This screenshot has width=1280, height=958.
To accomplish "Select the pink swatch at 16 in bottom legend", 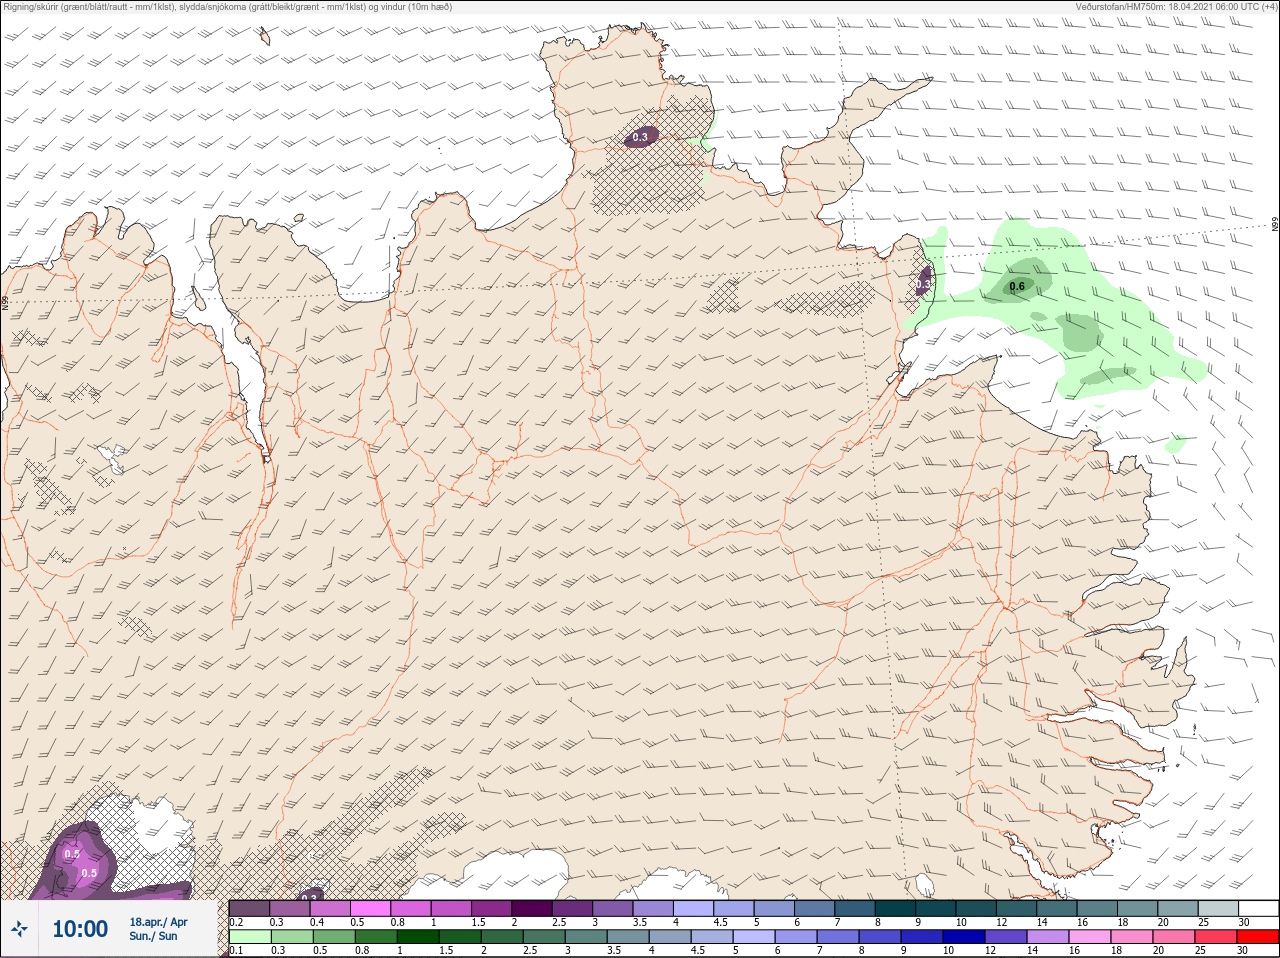I will pos(1091,936).
